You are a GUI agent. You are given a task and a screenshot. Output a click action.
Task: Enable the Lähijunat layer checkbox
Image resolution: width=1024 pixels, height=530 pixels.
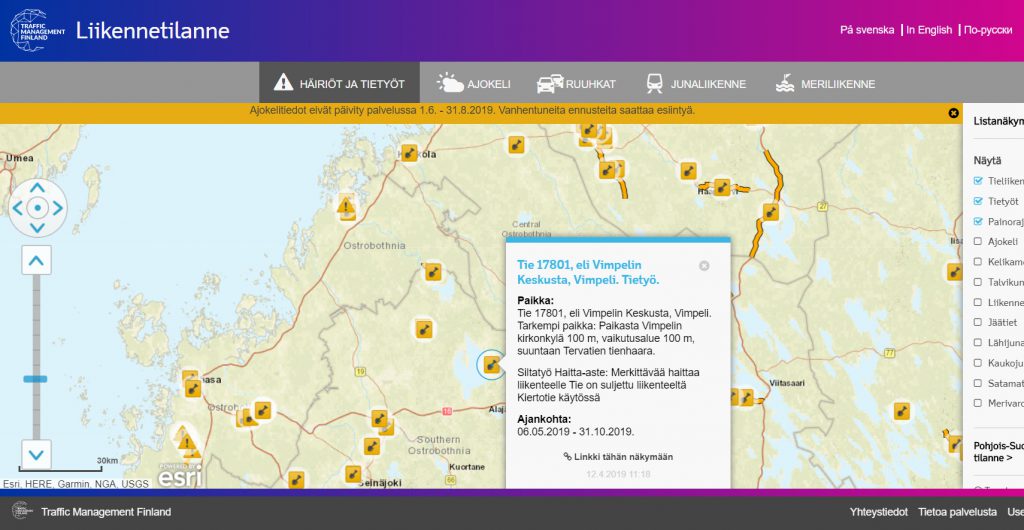click(978, 343)
